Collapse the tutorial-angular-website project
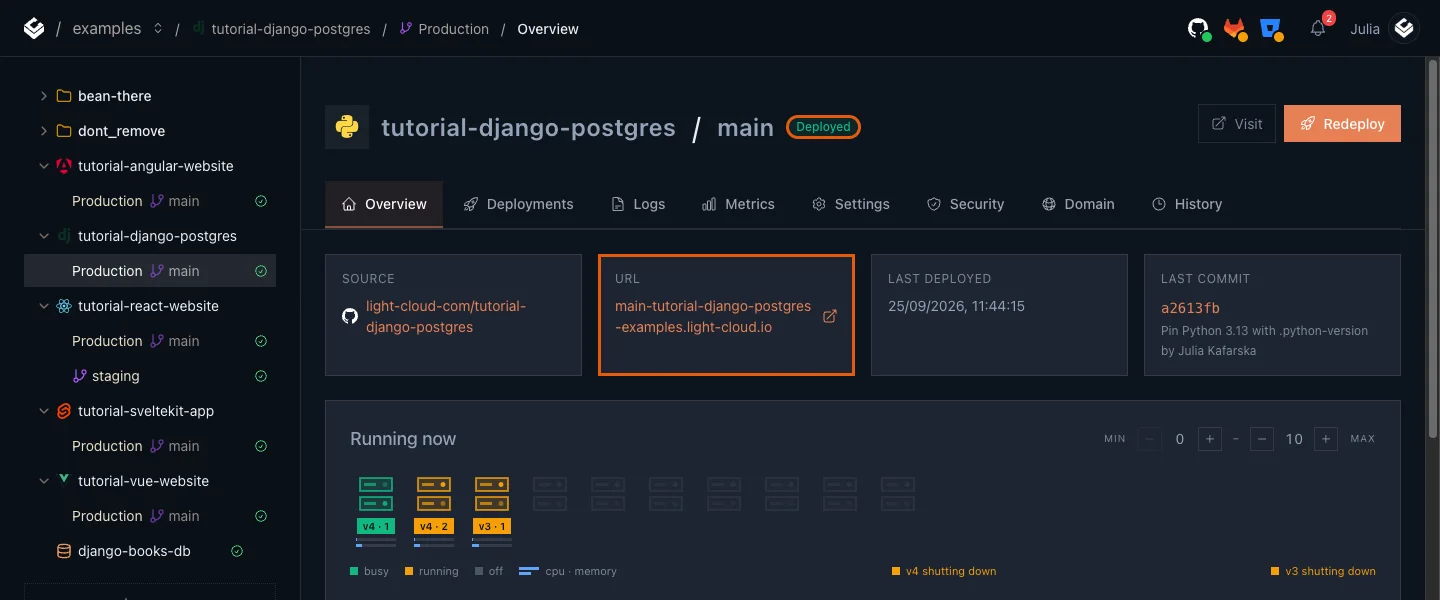 (x=43, y=166)
